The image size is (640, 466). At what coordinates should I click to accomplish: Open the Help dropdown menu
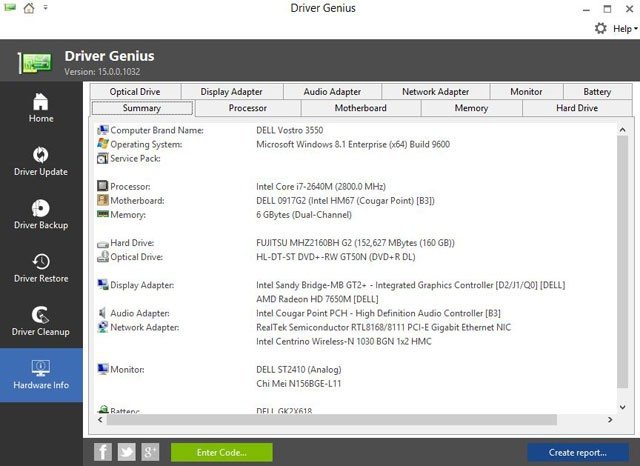(625, 29)
